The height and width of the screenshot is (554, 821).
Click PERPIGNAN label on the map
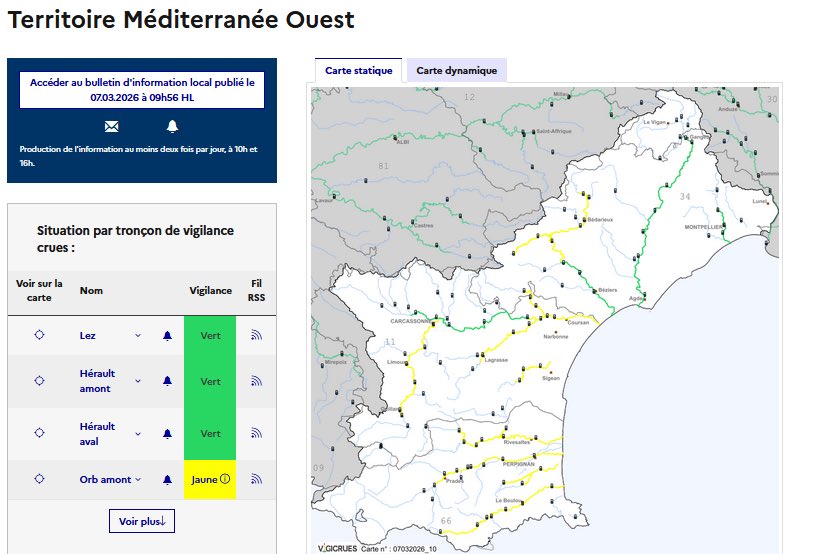(x=518, y=464)
